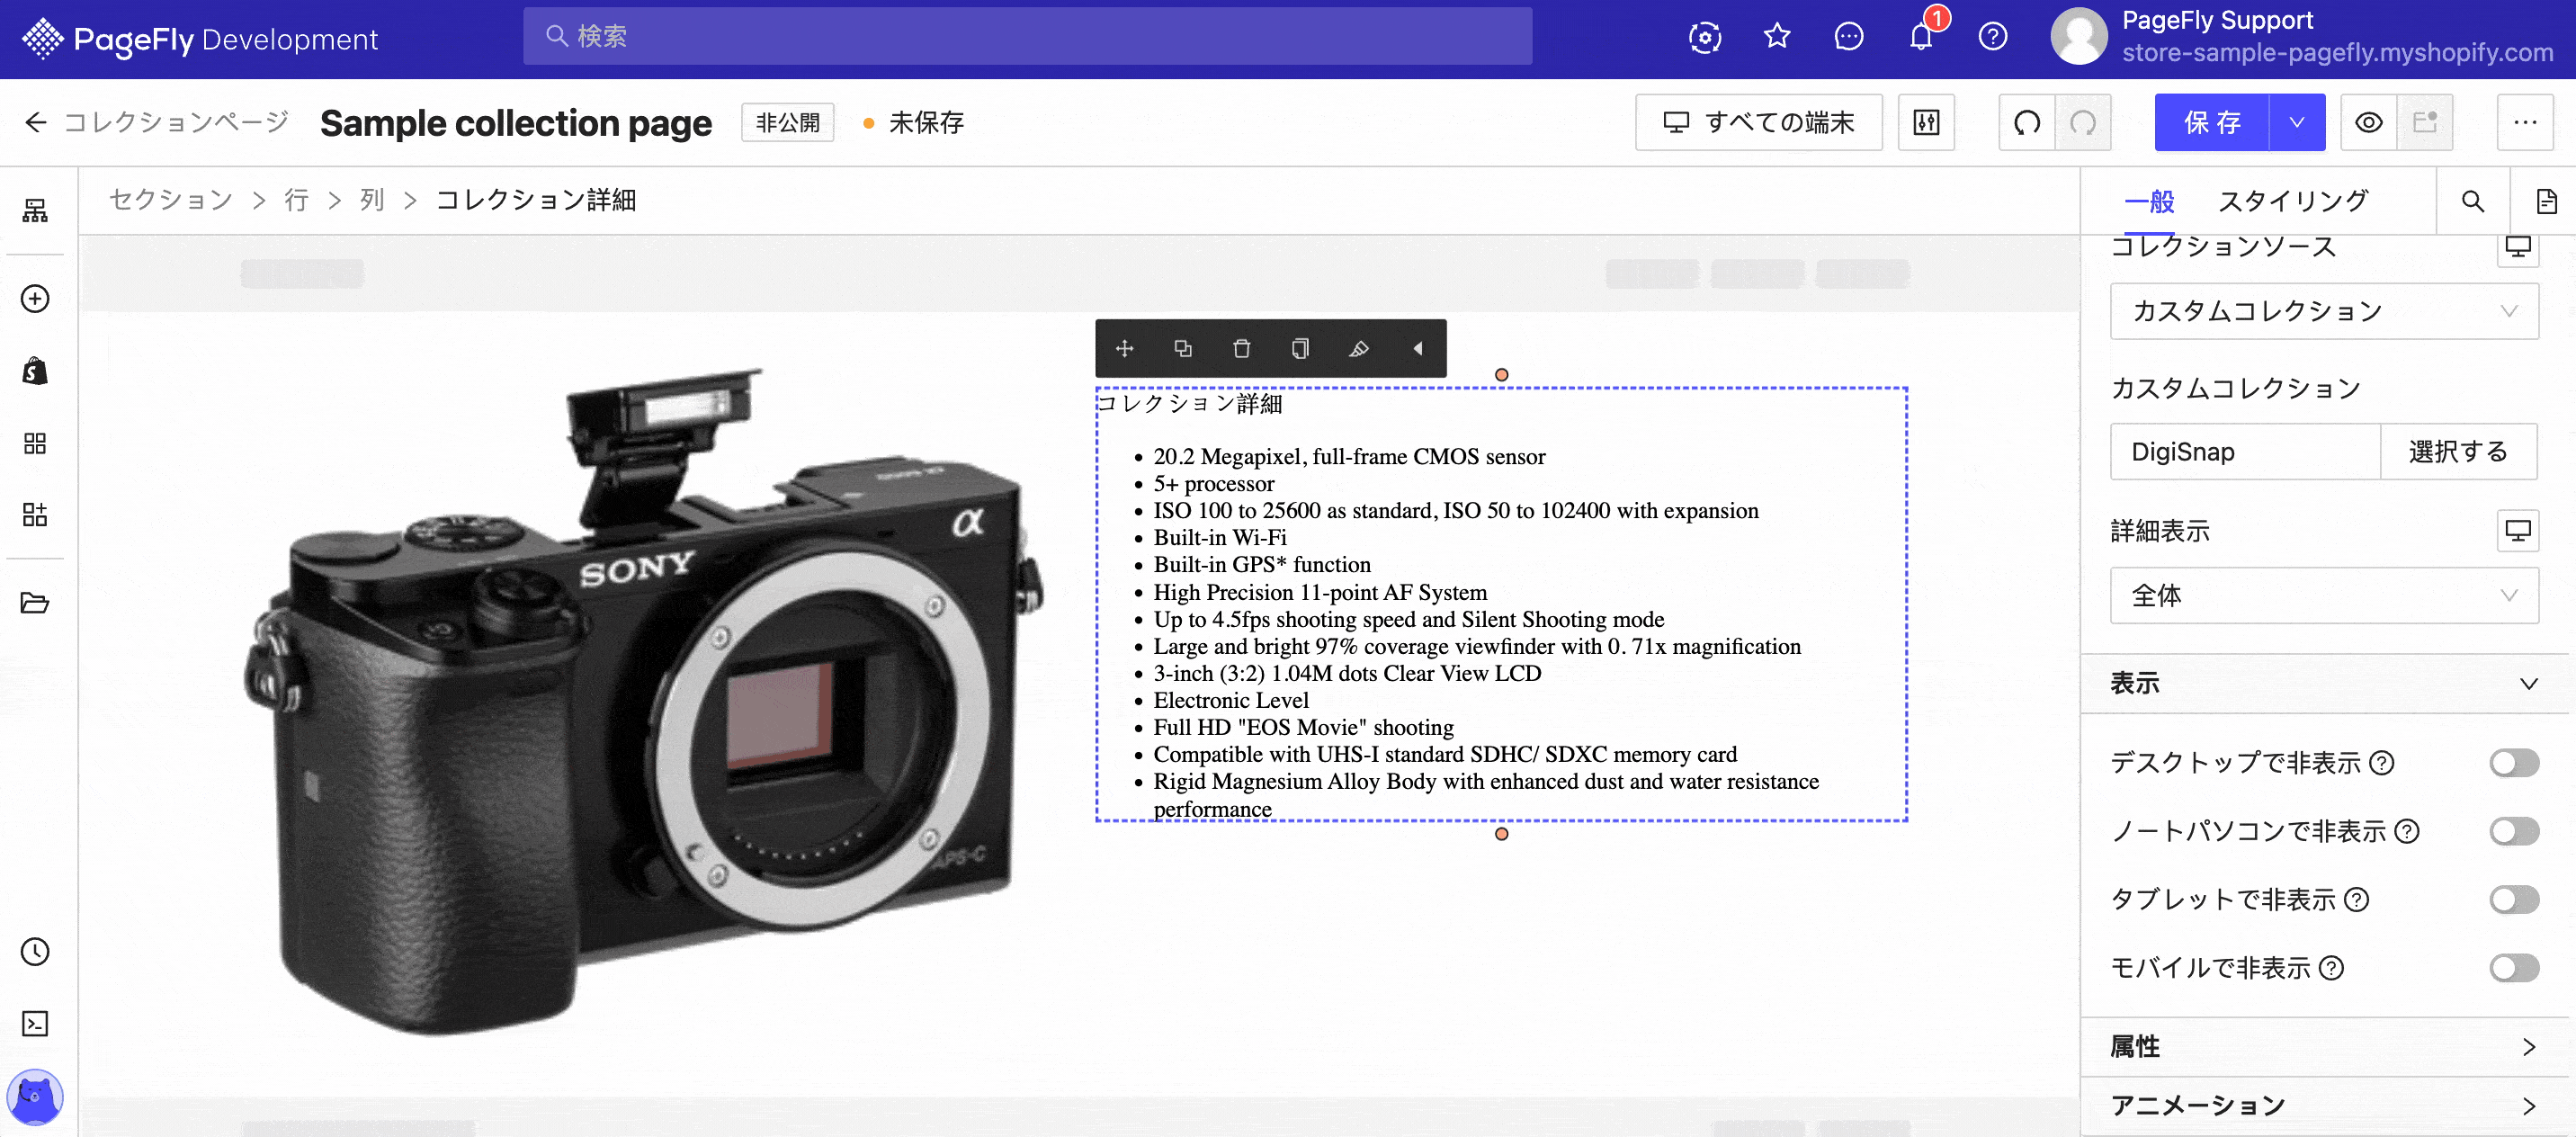Click the circular gear icon in the header

click(x=1705, y=37)
